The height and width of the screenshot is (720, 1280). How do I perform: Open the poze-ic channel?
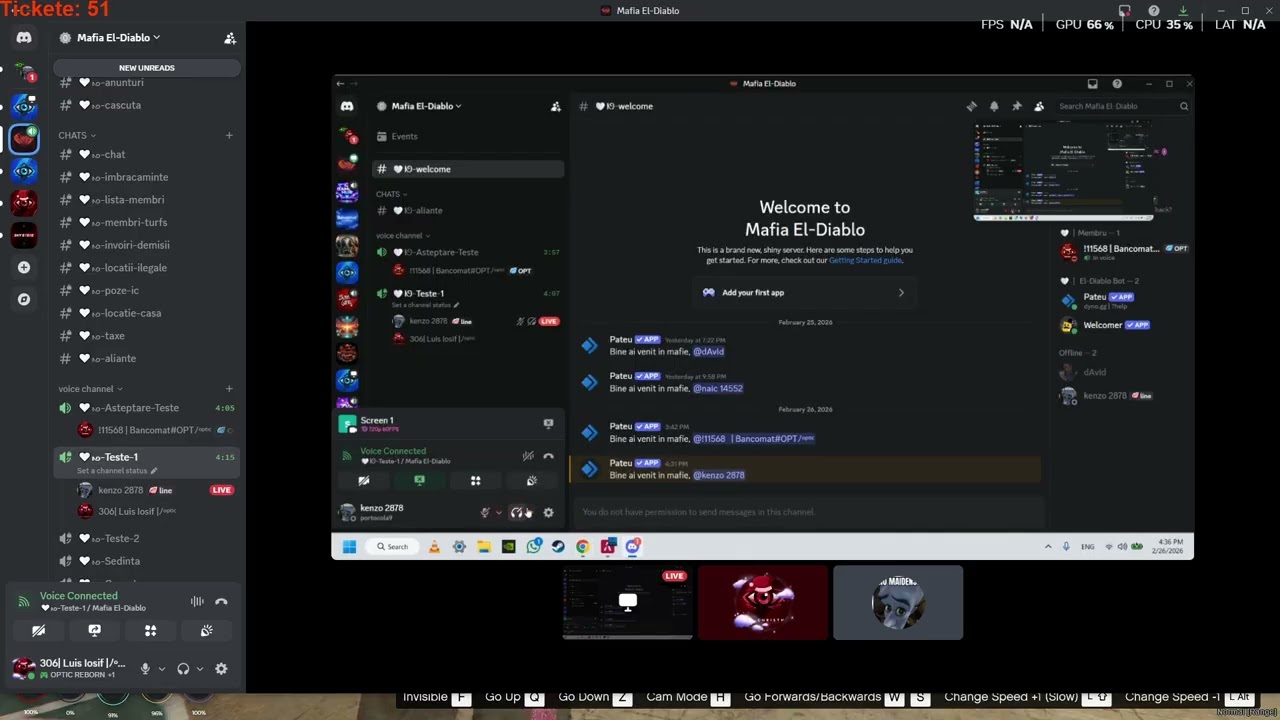click(x=146, y=290)
